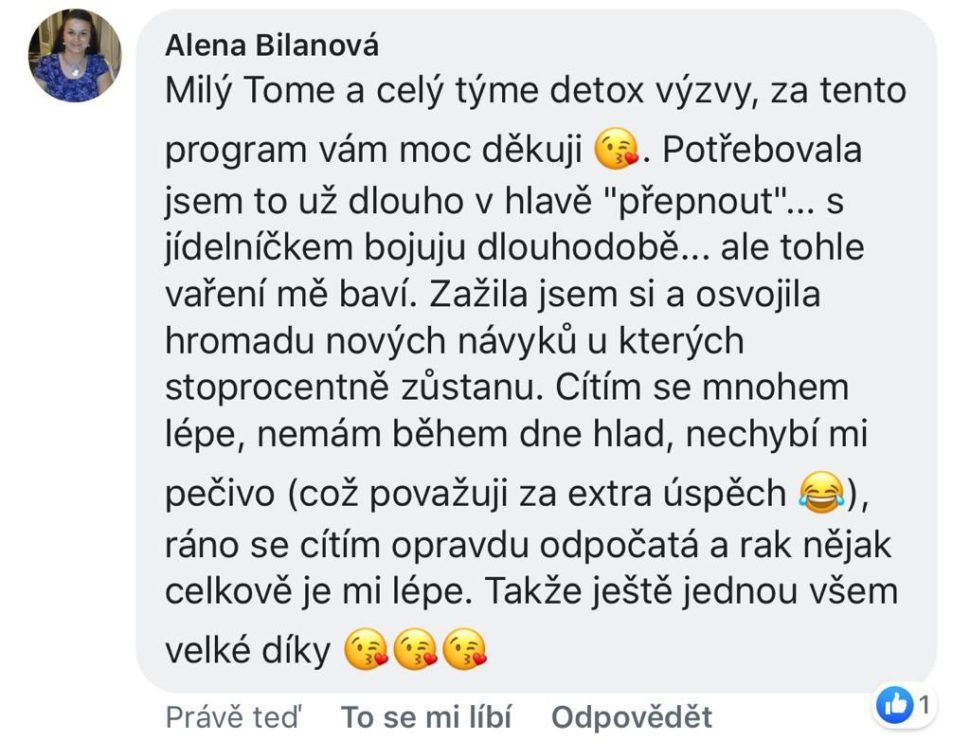Click "Odpovědět" to reply to the comment

point(632,717)
